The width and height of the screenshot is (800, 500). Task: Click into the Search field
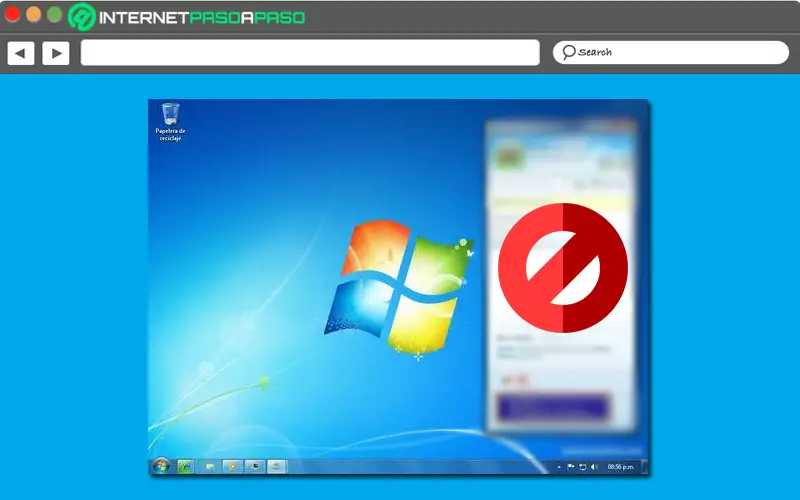pos(670,52)
